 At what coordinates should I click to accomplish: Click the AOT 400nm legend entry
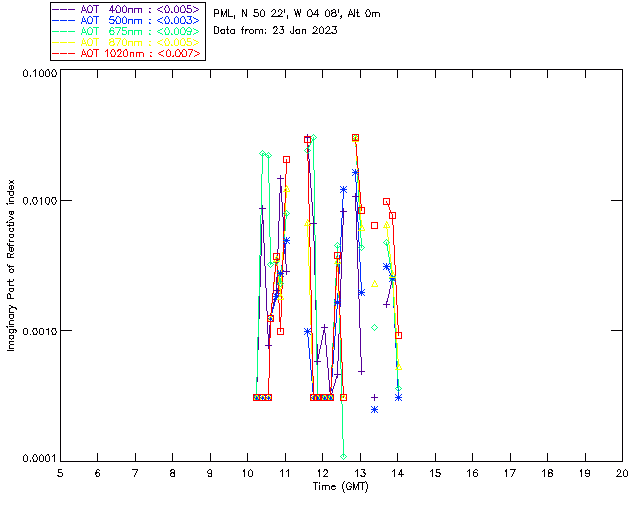[x=127, y=9]
